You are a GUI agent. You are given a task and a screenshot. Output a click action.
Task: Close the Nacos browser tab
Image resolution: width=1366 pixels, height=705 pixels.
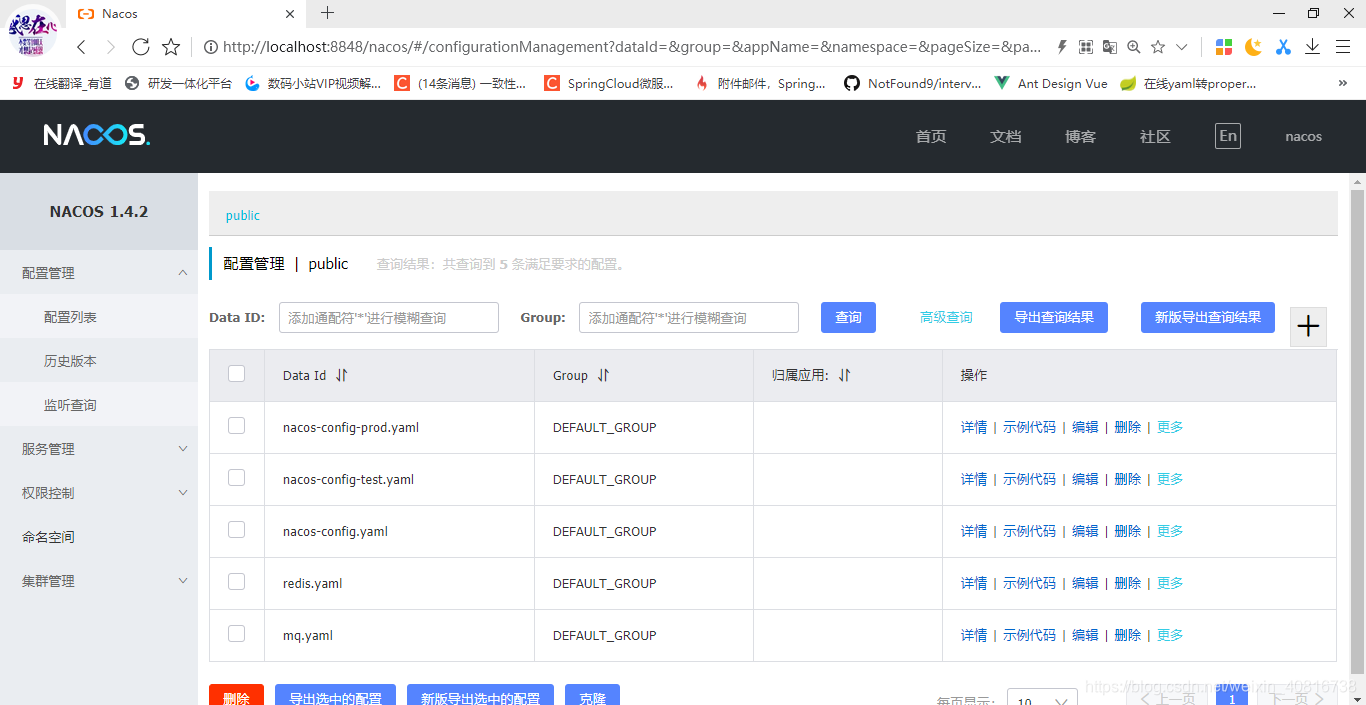(x=290, y=14)
